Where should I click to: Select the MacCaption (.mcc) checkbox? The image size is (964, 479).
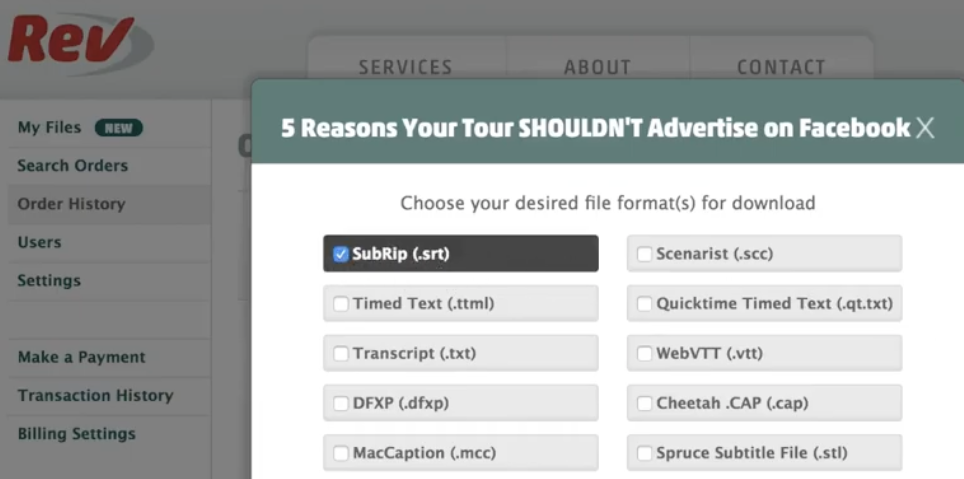341,453
